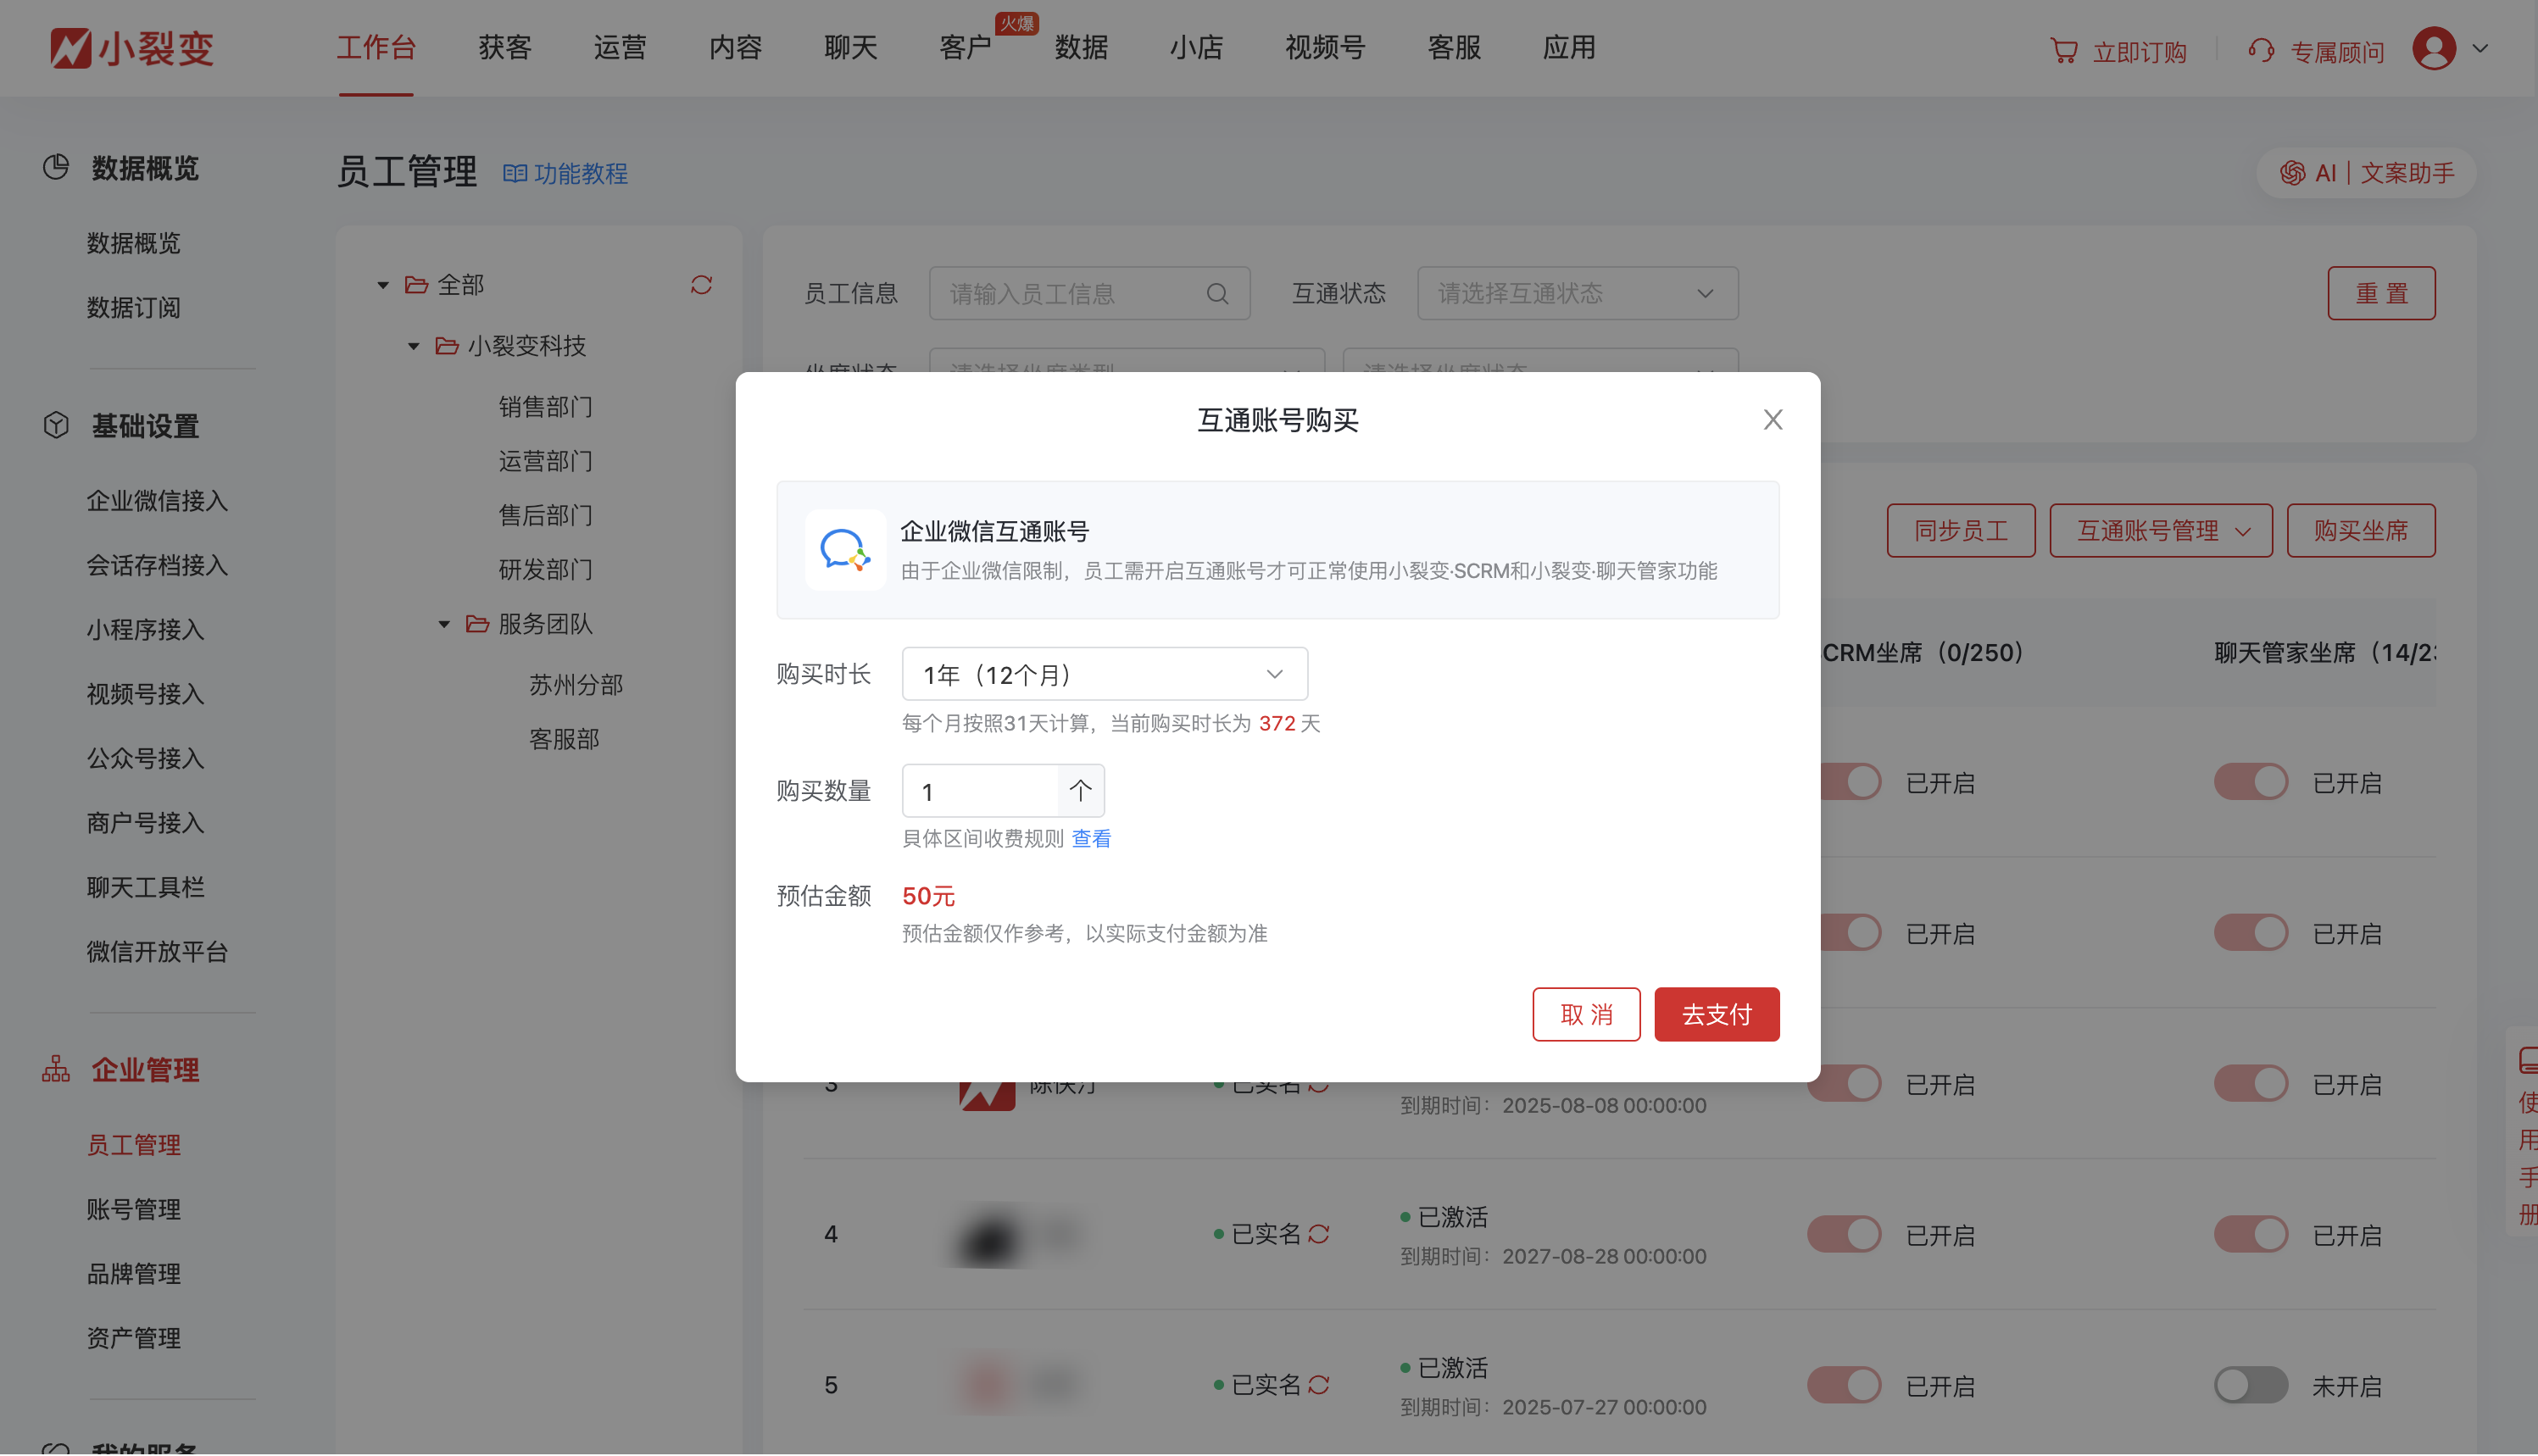Collapse the 服务团队 tree node arrow
The width and height of the screenshot is (2538, 1456).
click(x=445, y=625)
